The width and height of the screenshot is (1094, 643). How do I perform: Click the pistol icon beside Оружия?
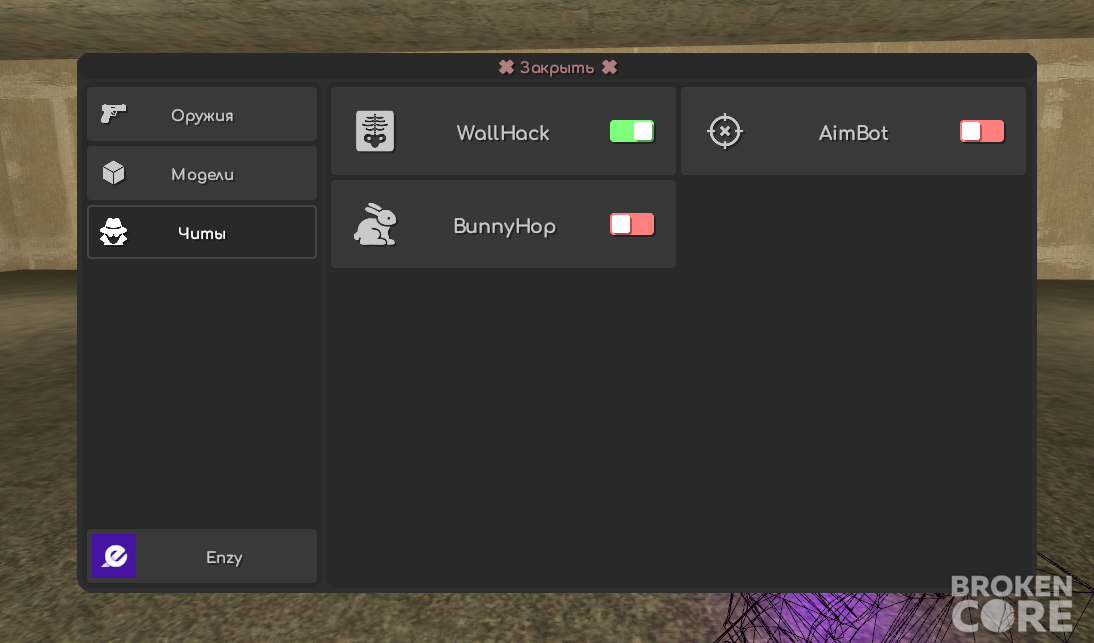tap(113, 114)
